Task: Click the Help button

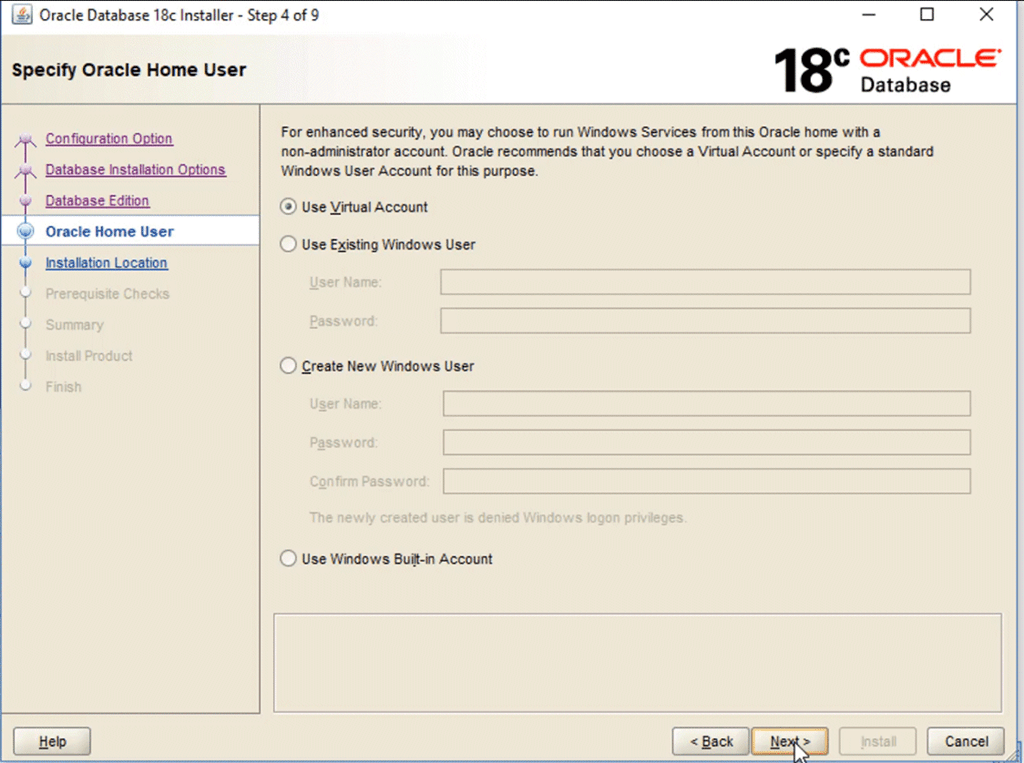Action: coord(52,741)
